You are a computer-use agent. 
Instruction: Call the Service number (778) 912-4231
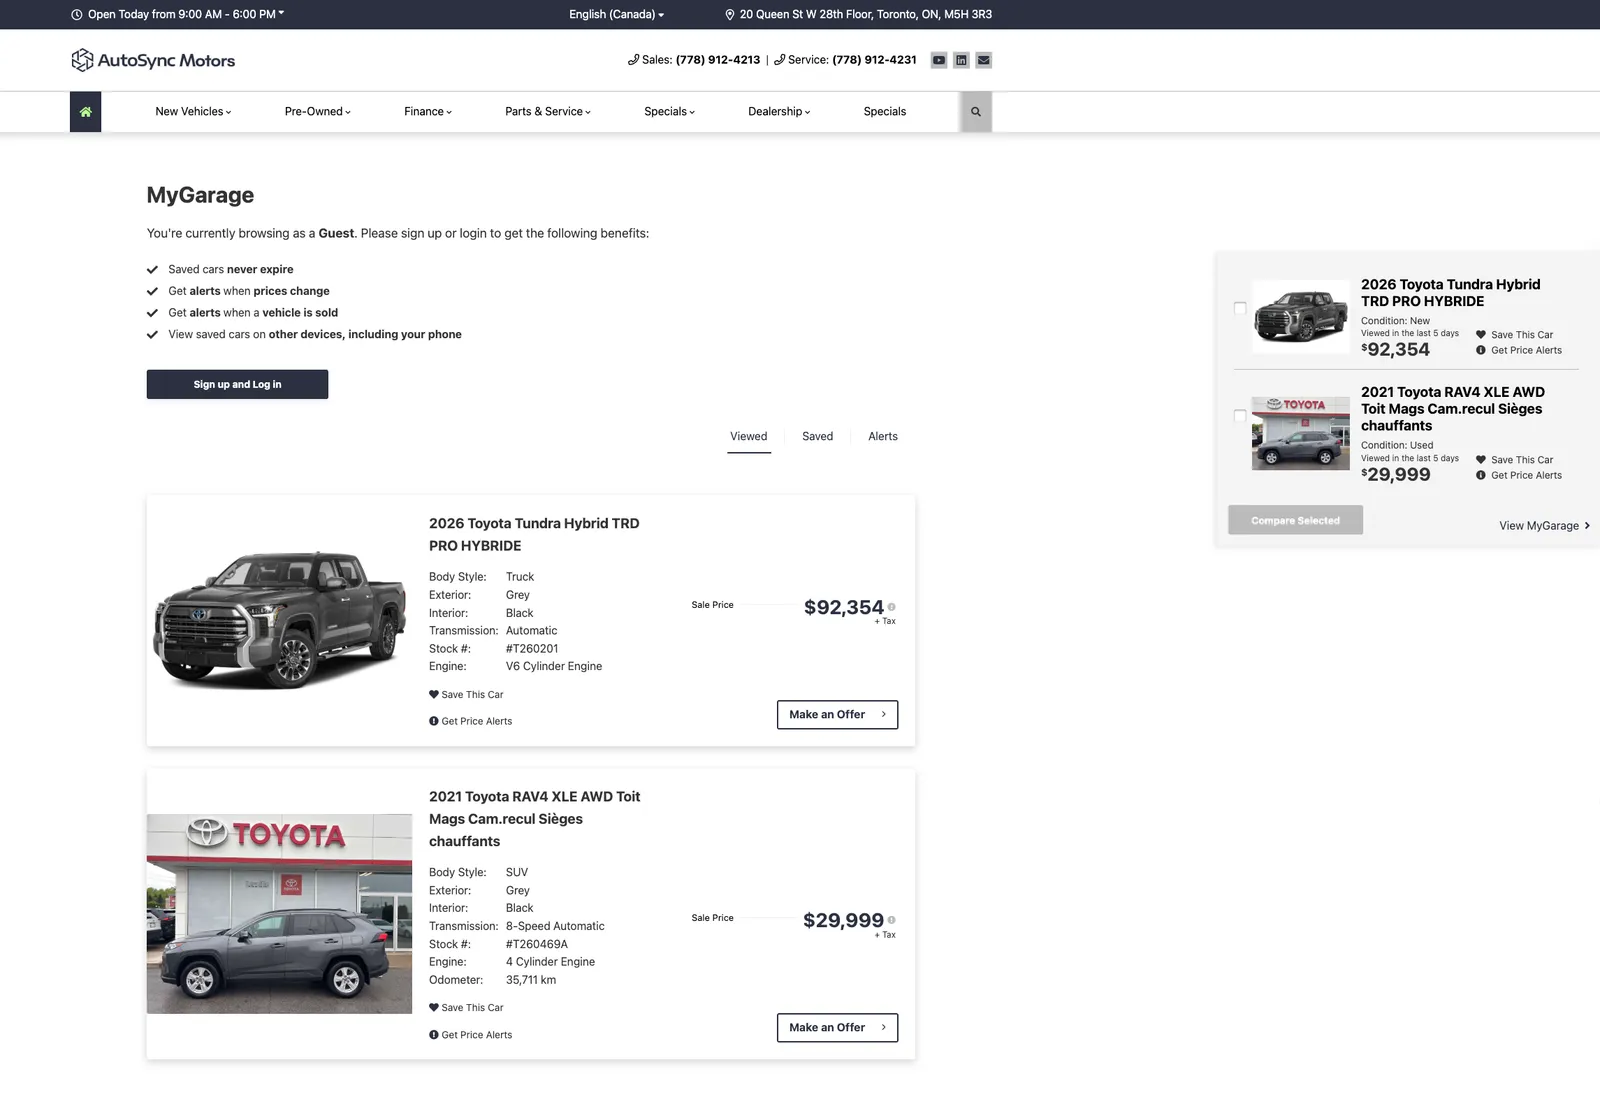tap(874, 60)
